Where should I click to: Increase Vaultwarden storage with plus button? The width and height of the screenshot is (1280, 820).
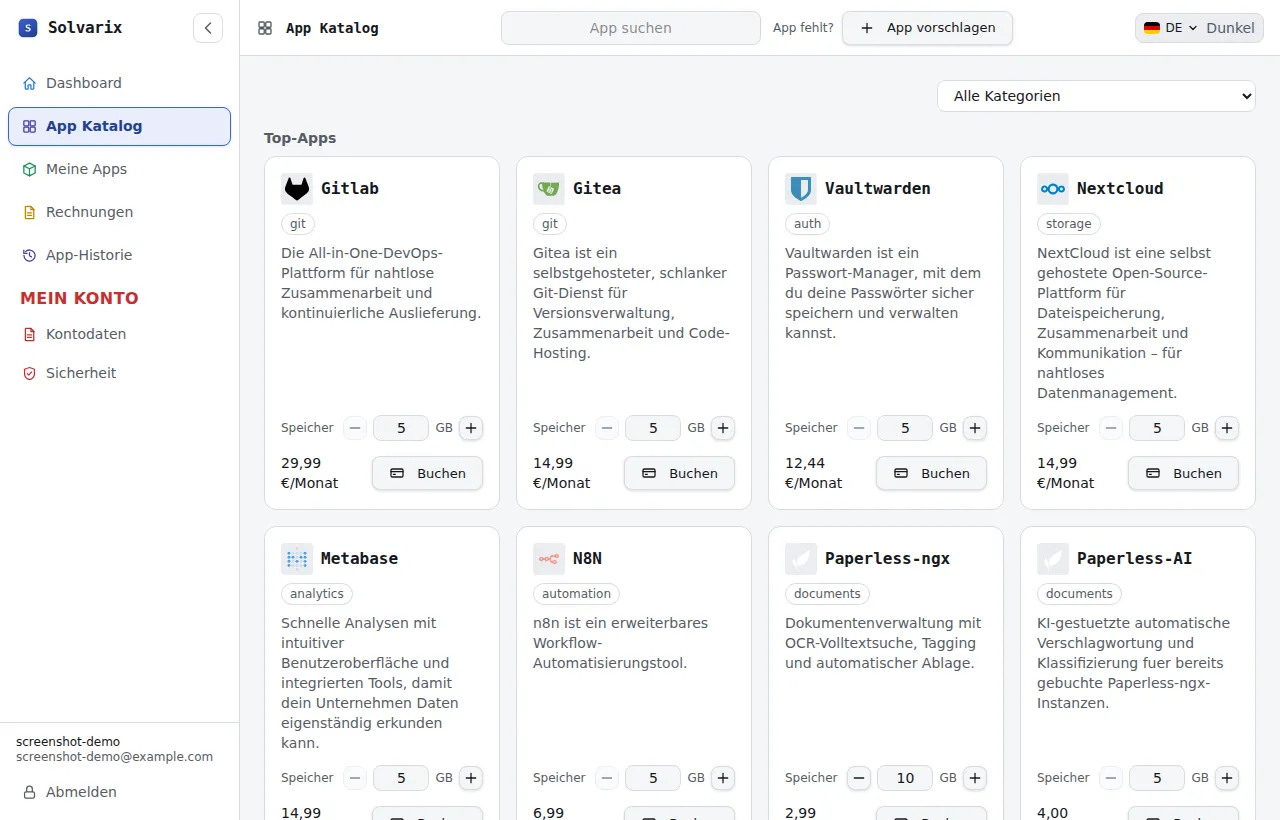pos(976,428)
